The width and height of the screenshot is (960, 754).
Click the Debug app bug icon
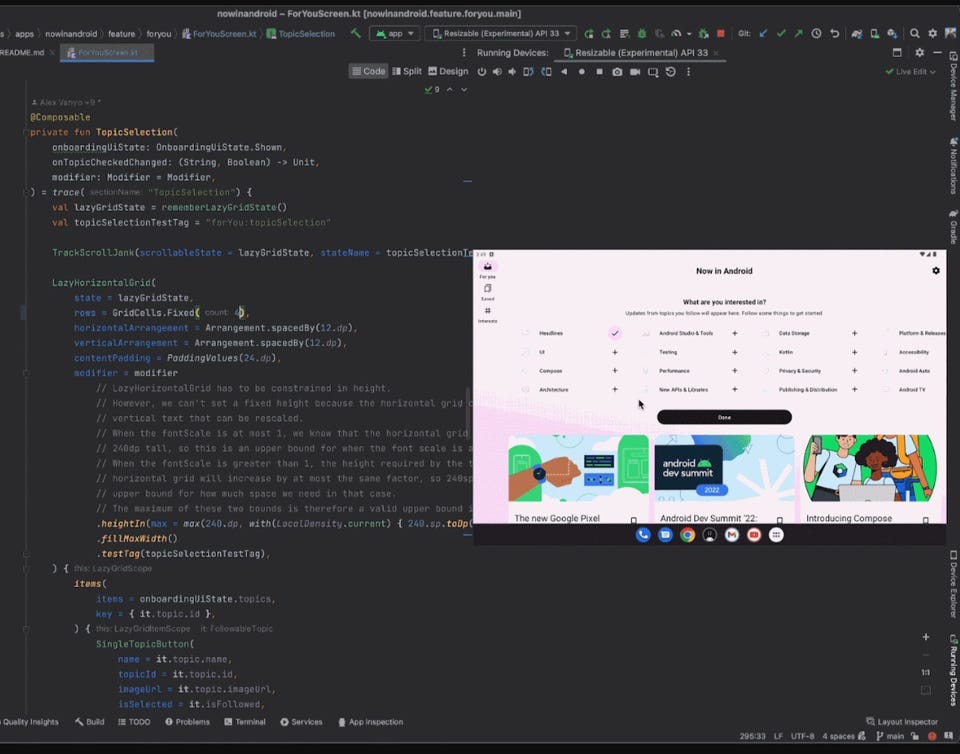pos(642,34)
